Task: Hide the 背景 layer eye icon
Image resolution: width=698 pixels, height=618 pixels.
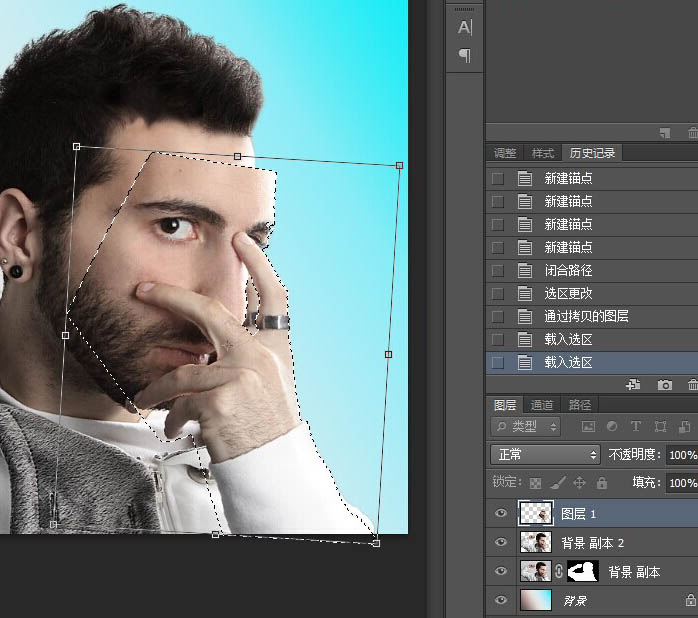Action: [x=501, y=600]
